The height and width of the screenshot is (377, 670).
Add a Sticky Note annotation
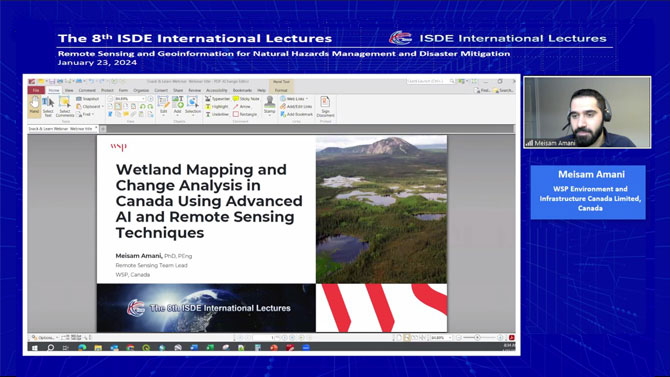point(246,99)
